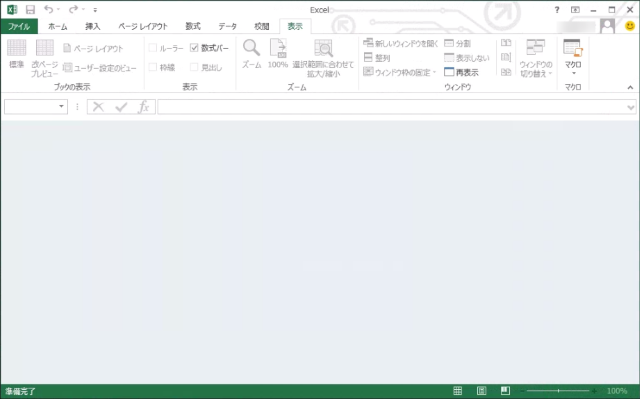Viewport: 640px width, 399px height.
Task: Click ユーザー設定のビュー button
Action: (x=100, y=68)
